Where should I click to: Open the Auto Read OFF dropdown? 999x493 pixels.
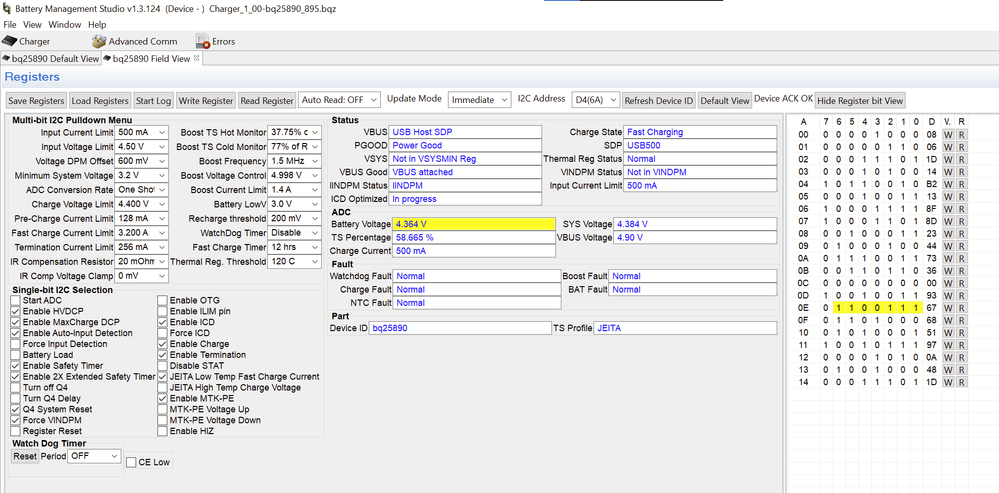click(x=340, y=100)
